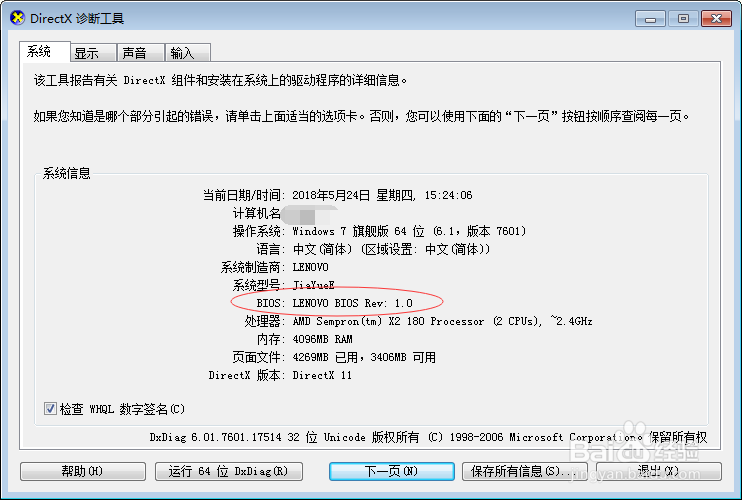Launch 运行 64 位 DxDiag button
The height and width of the screenshot is (500, 742).
click(x=229, y=471)
